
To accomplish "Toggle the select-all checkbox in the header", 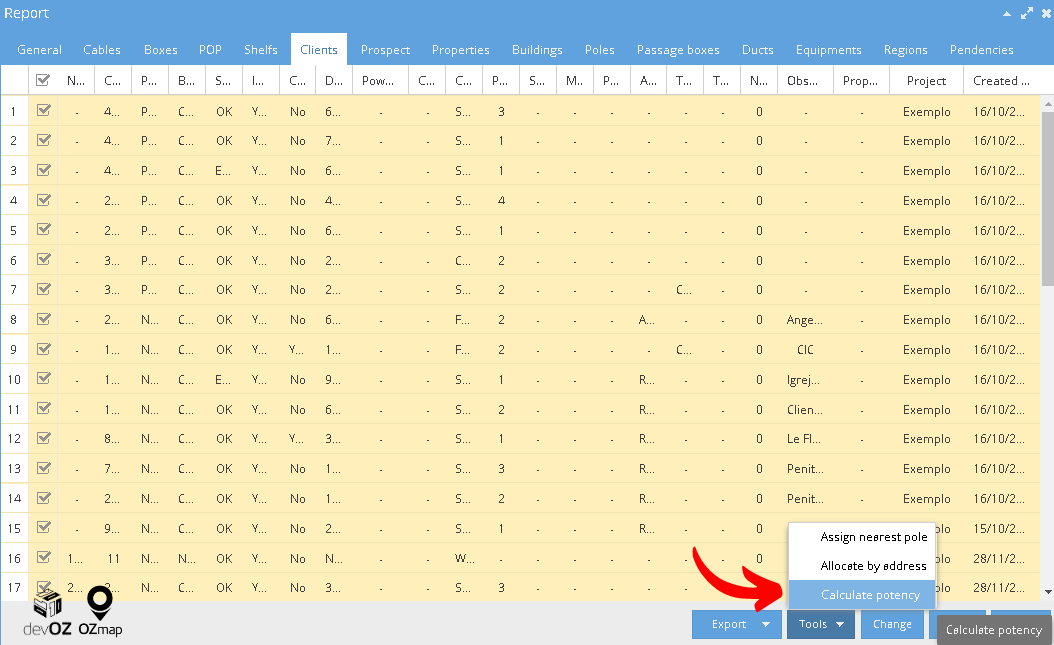I will point(43,80).
